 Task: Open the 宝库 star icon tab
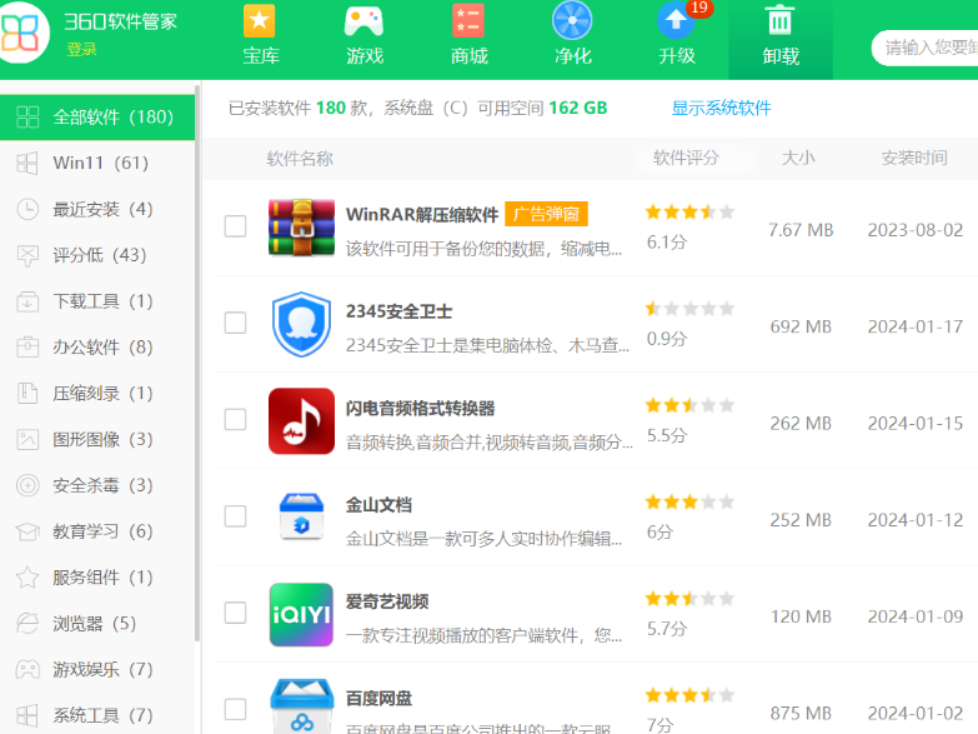pyautogui.click(x=259, y=21)
